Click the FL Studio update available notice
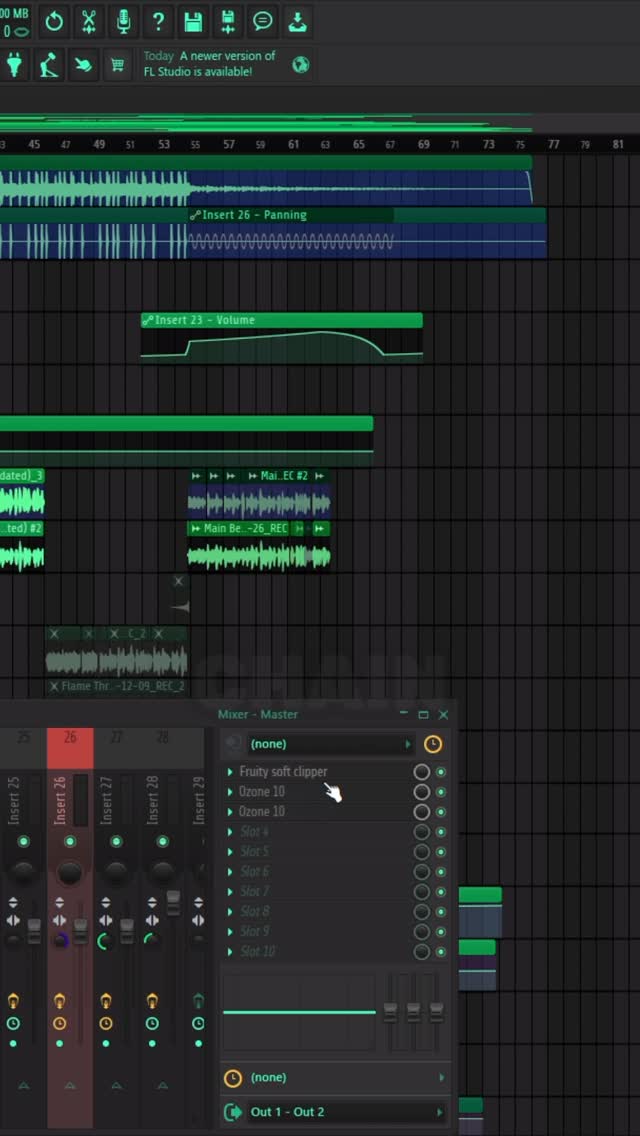Viewport: 640px width, 1136px height. click(210, 64)
